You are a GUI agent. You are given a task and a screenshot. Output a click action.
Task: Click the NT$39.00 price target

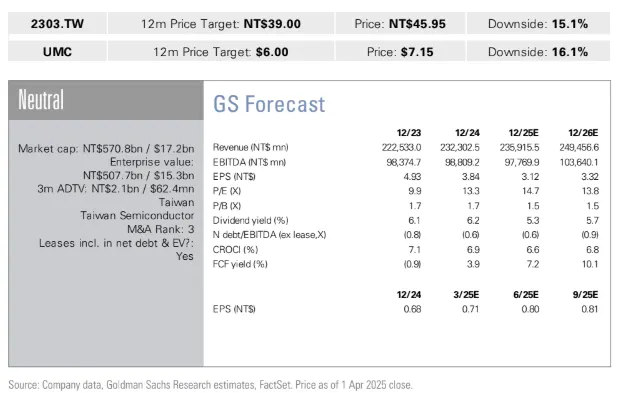pos(272,24)
